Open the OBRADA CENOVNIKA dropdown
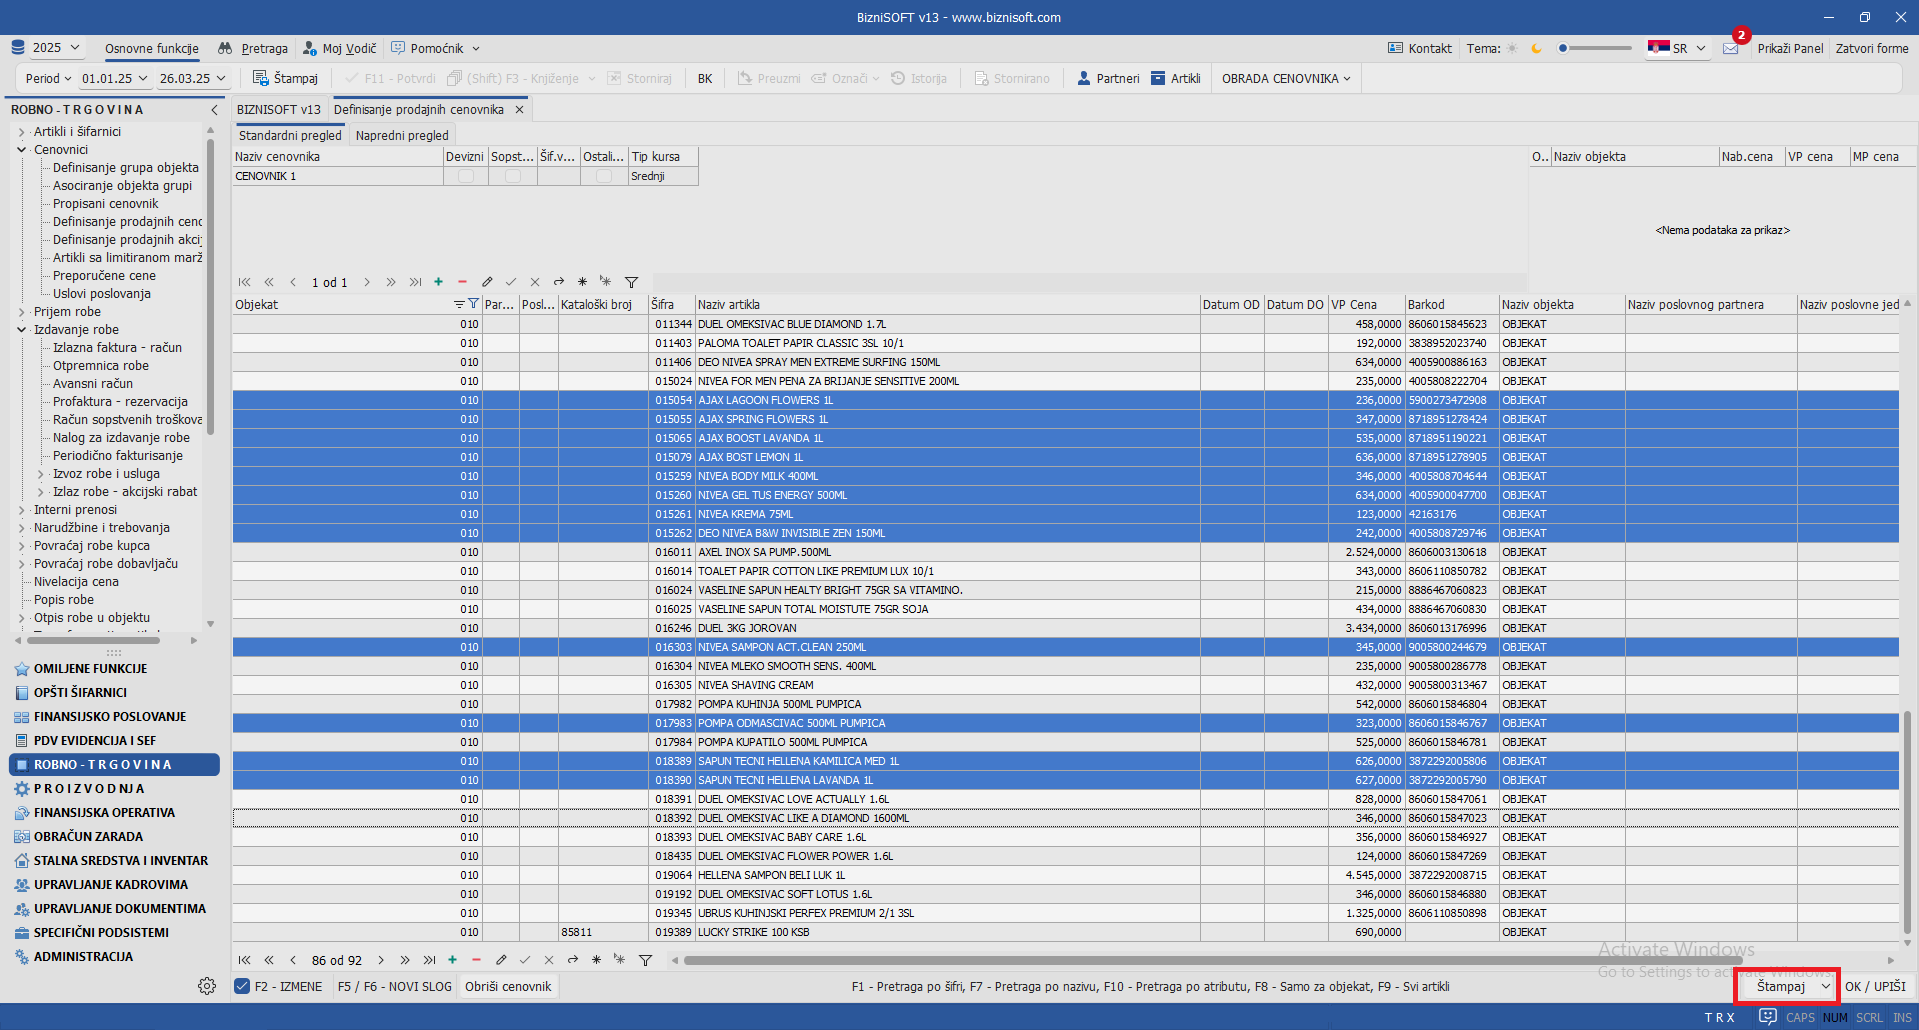The image size is (1919, 1030). pos(1285,78)
